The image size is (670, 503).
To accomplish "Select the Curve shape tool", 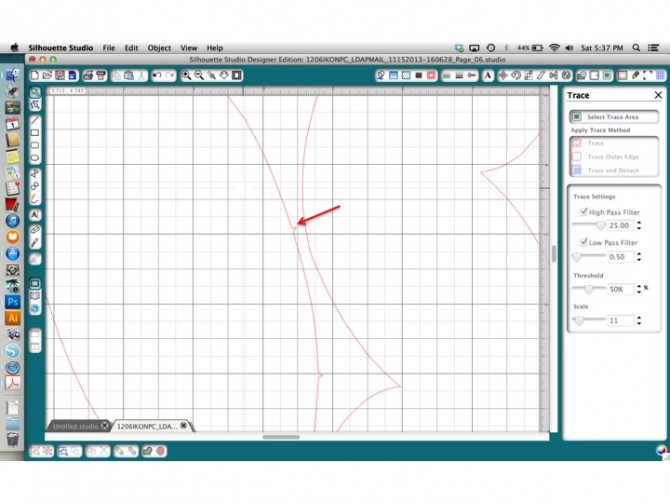I will click(x=35, y=186).
